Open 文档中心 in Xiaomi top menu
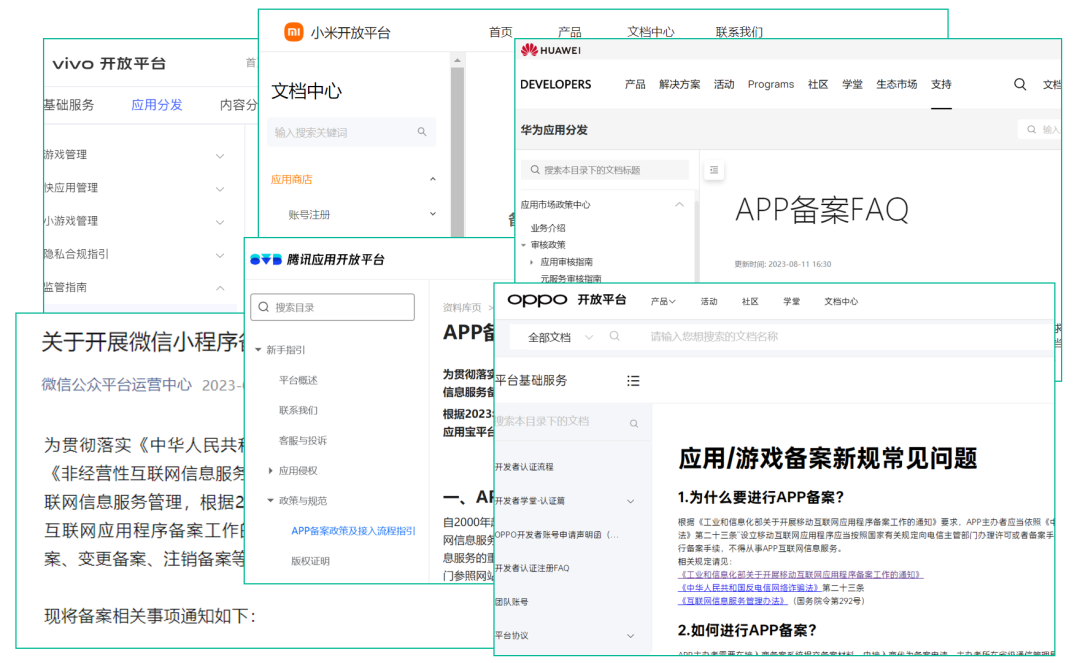The height and width of the screenshot is (663, 1080). pos(651,32)
